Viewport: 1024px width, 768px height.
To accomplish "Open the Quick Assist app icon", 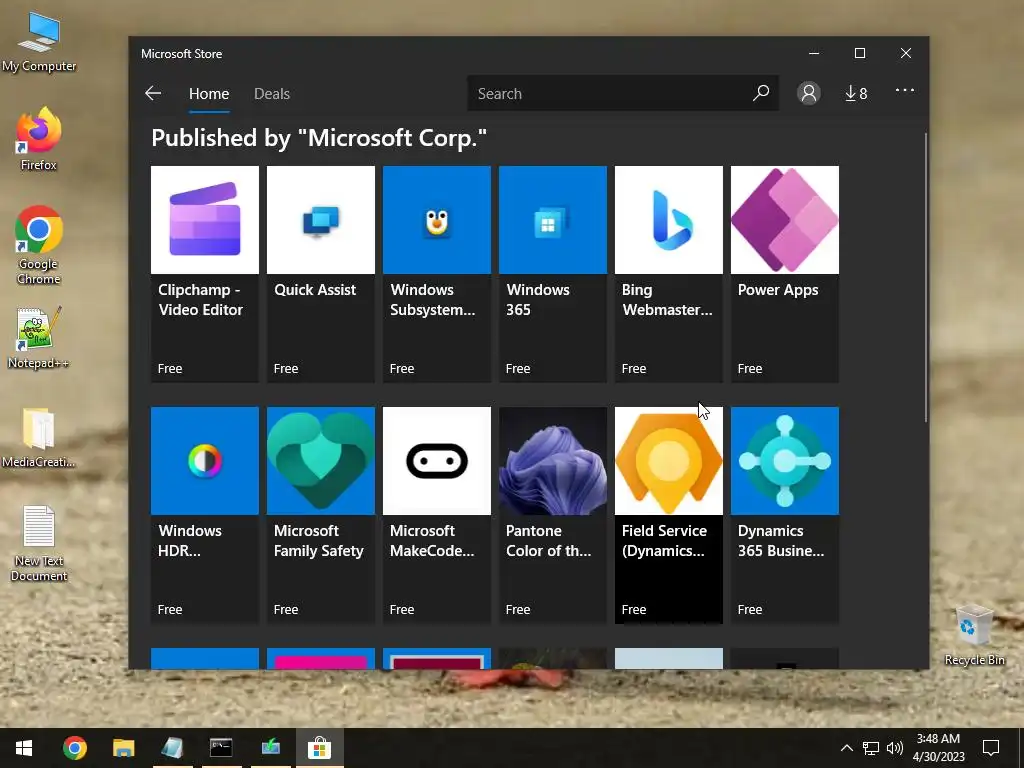I will point(321,219).
